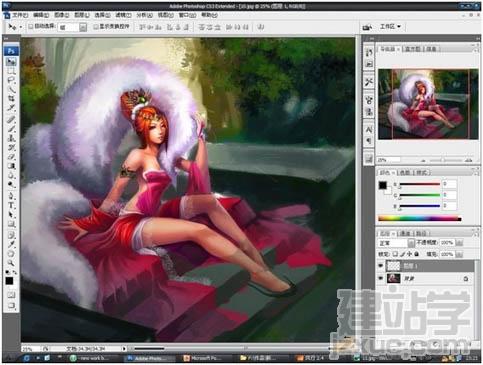Open the status bar document info arrow
The width and height of the screenshot is (483, 365).
point(124,349)
